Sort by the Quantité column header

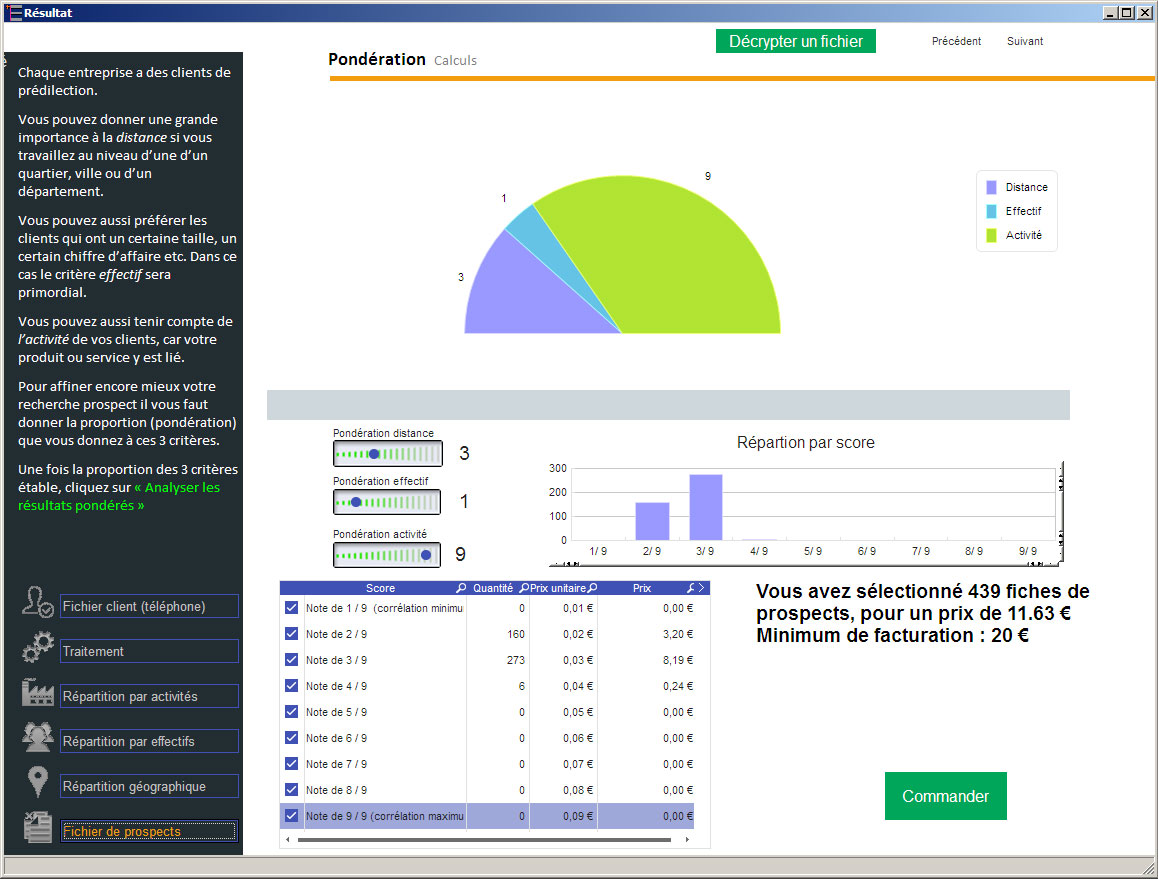tap(493, 588)
